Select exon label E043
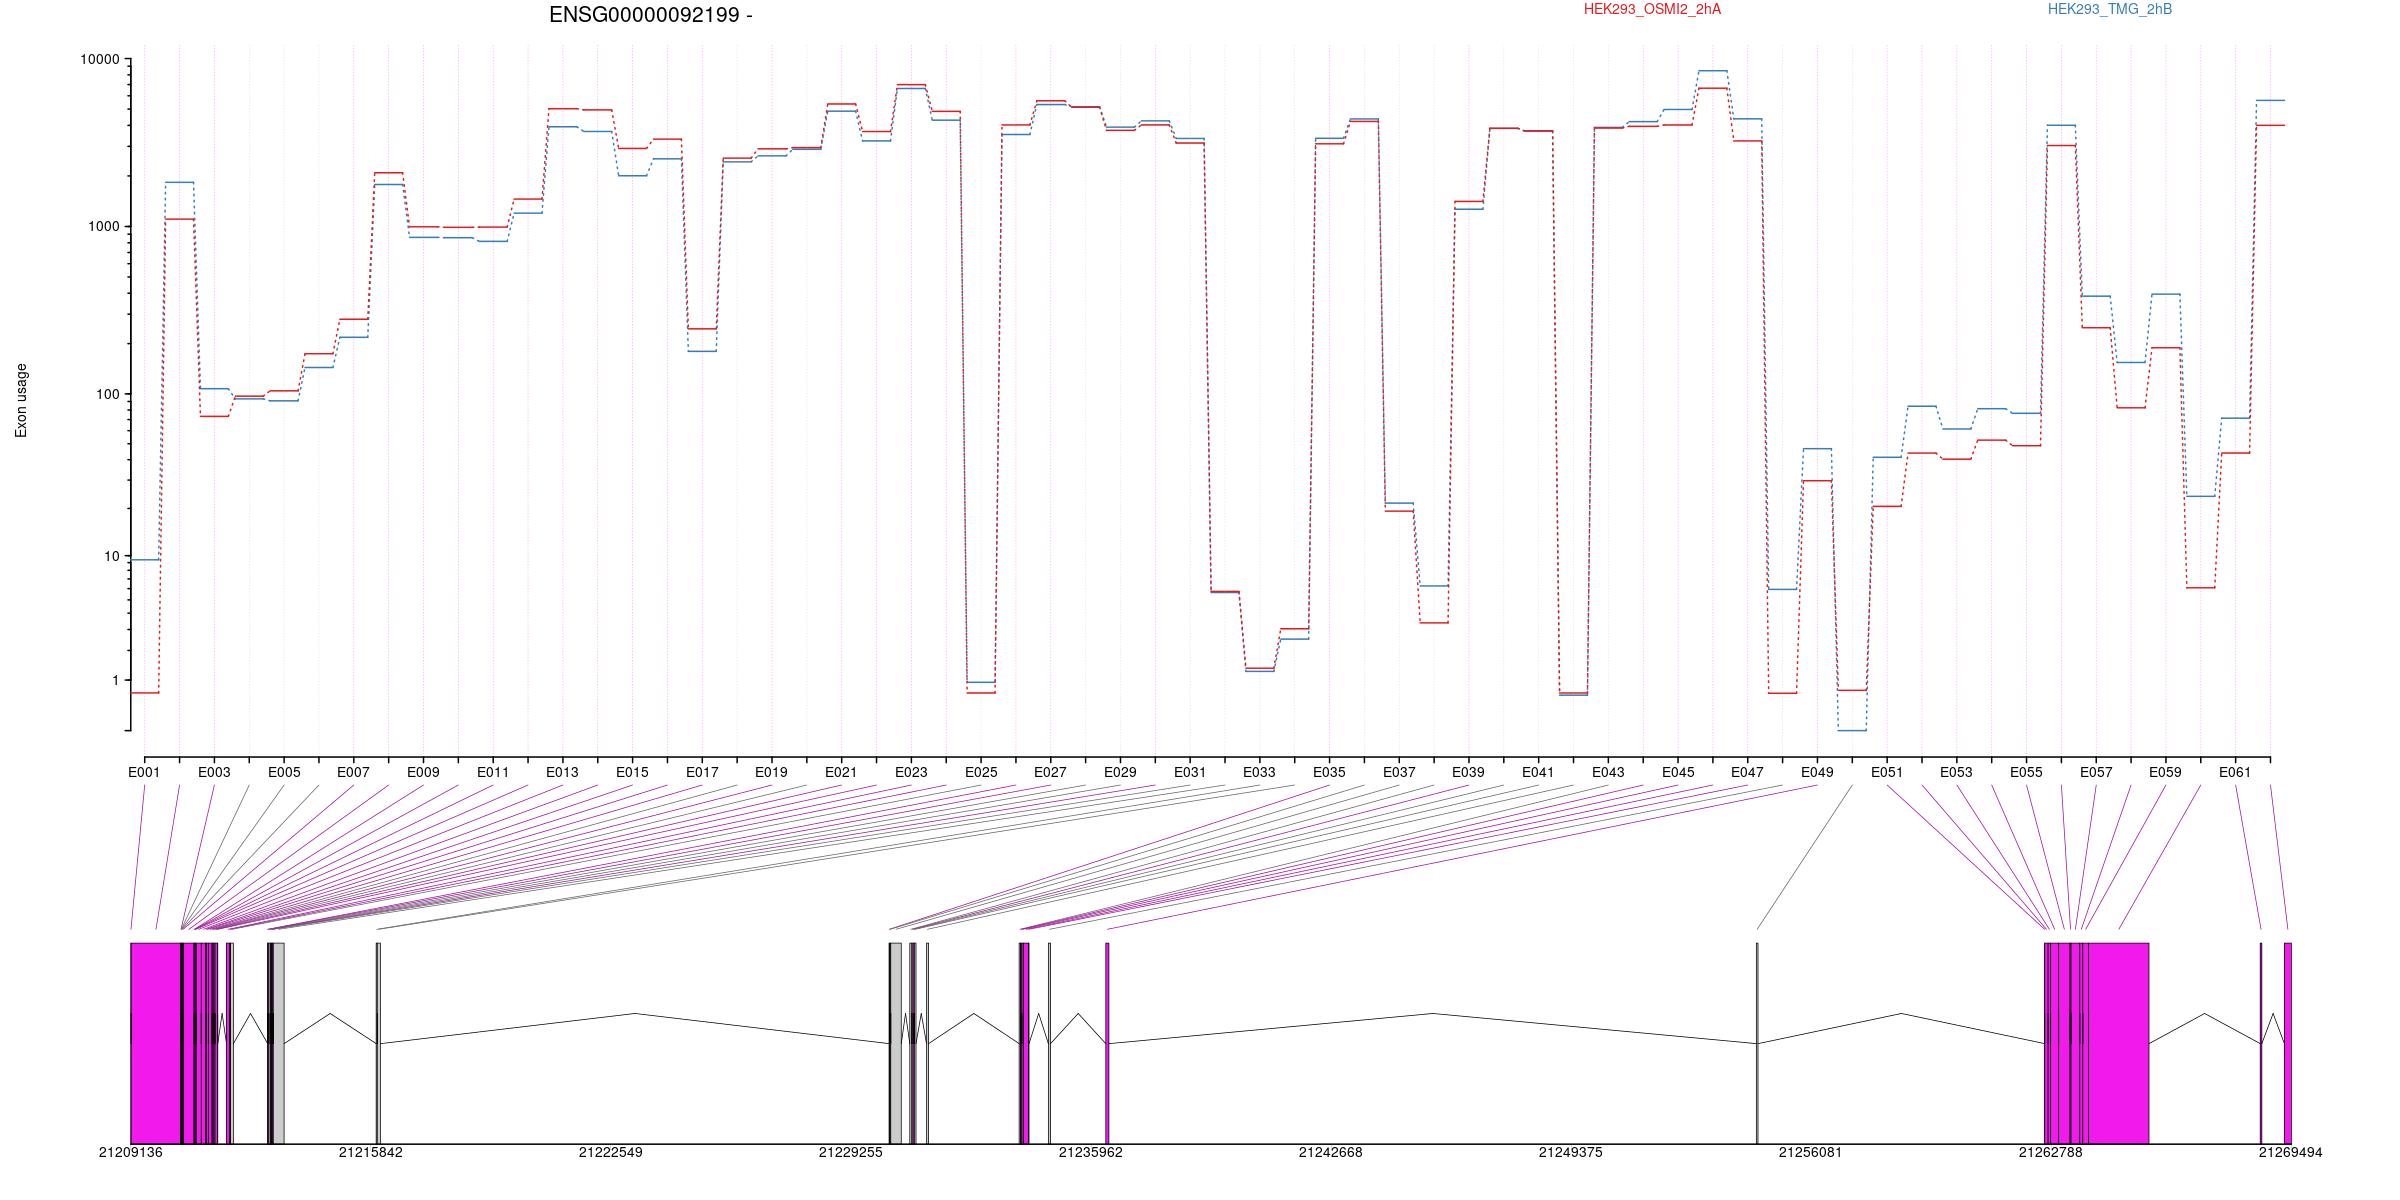 click(x=1608, y=772)
